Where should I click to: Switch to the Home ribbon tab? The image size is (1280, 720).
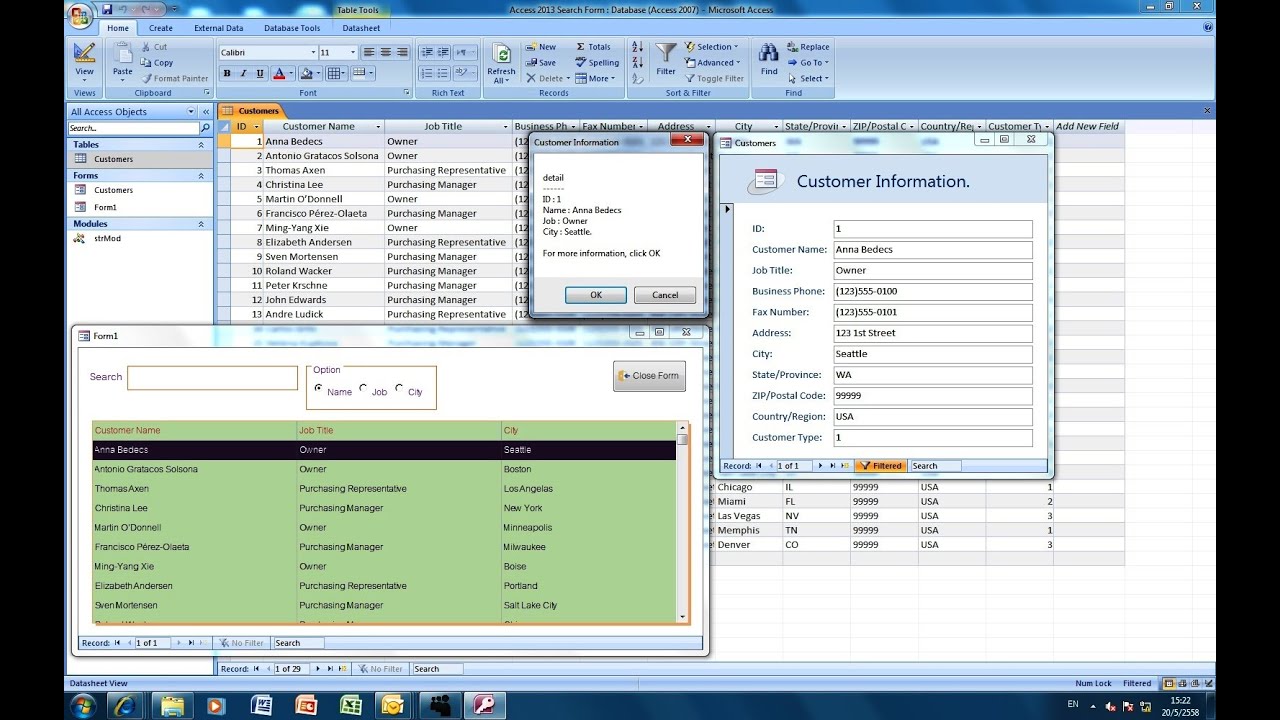tap(118, 28)
